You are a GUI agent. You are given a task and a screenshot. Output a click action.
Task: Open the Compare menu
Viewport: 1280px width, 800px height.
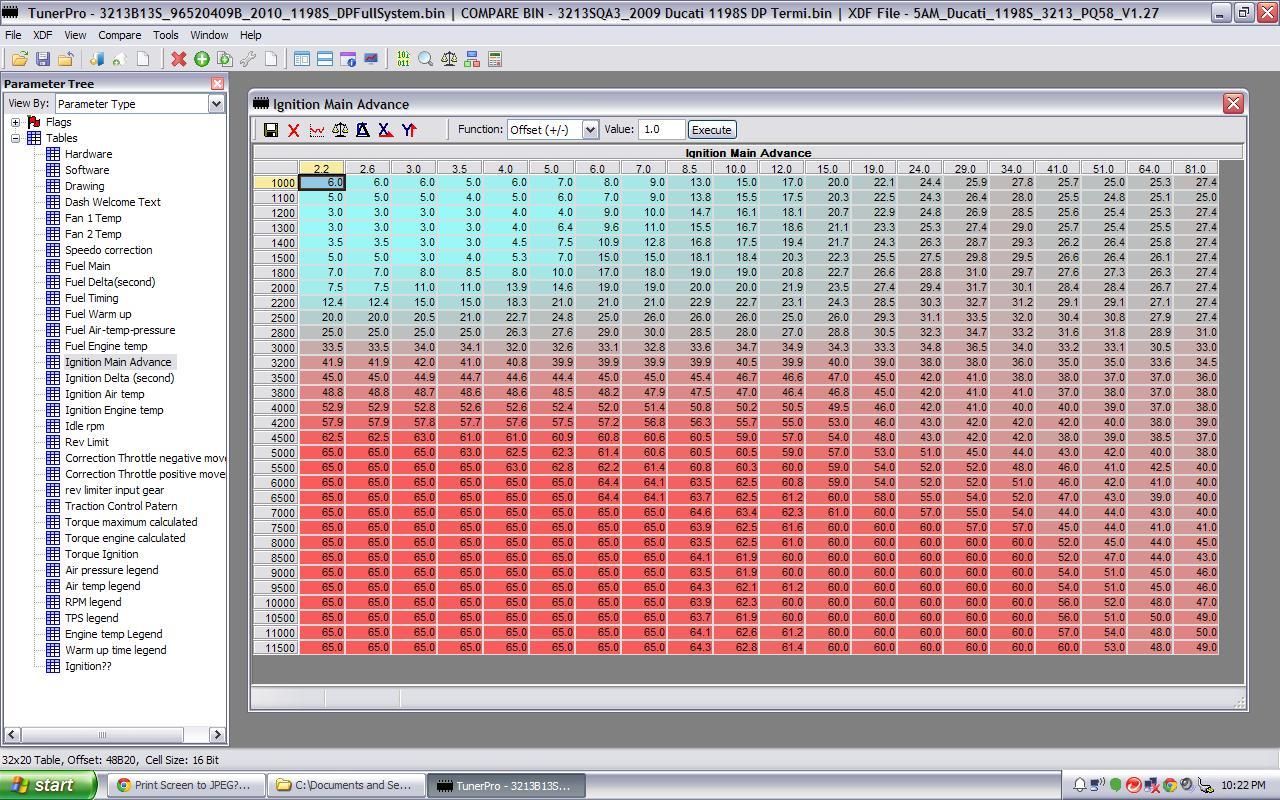tap(119, 35)
